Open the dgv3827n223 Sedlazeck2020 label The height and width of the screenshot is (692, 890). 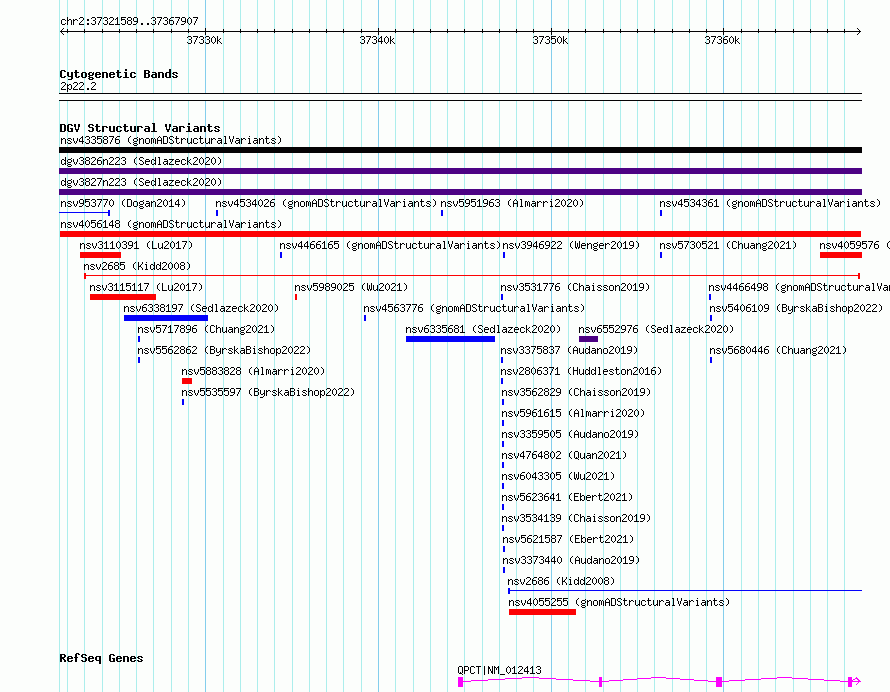141,182
